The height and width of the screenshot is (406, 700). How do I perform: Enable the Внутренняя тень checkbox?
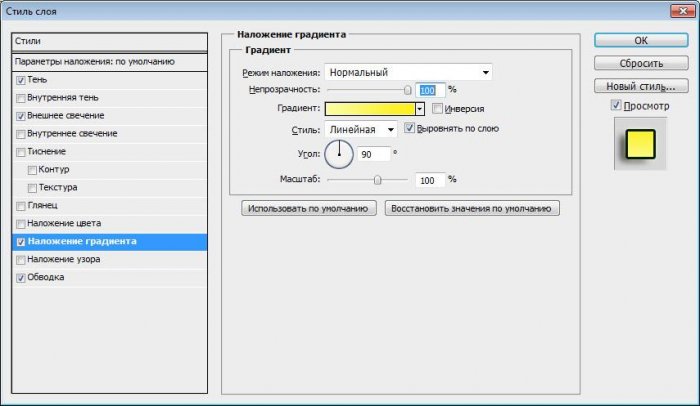click(21, 98)
